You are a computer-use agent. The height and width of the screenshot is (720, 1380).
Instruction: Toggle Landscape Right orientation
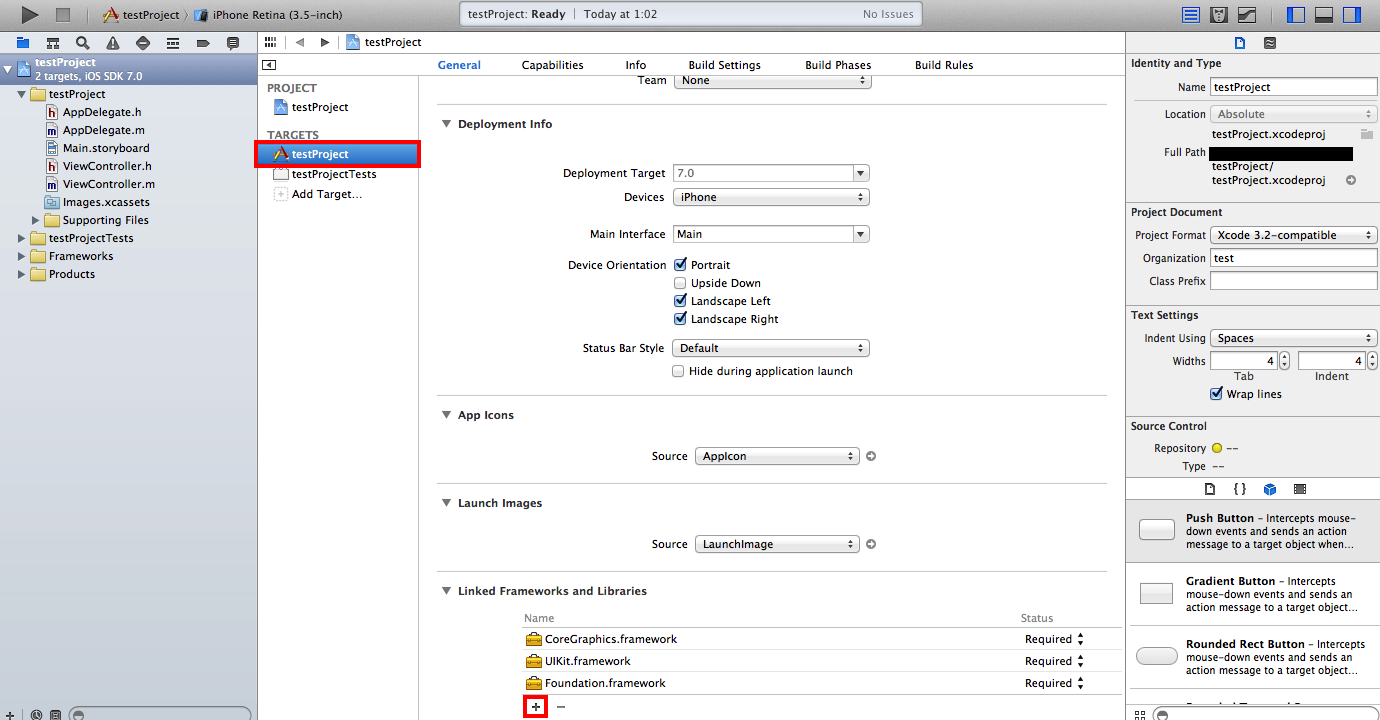pyautogui.click(x=680, y=319)
